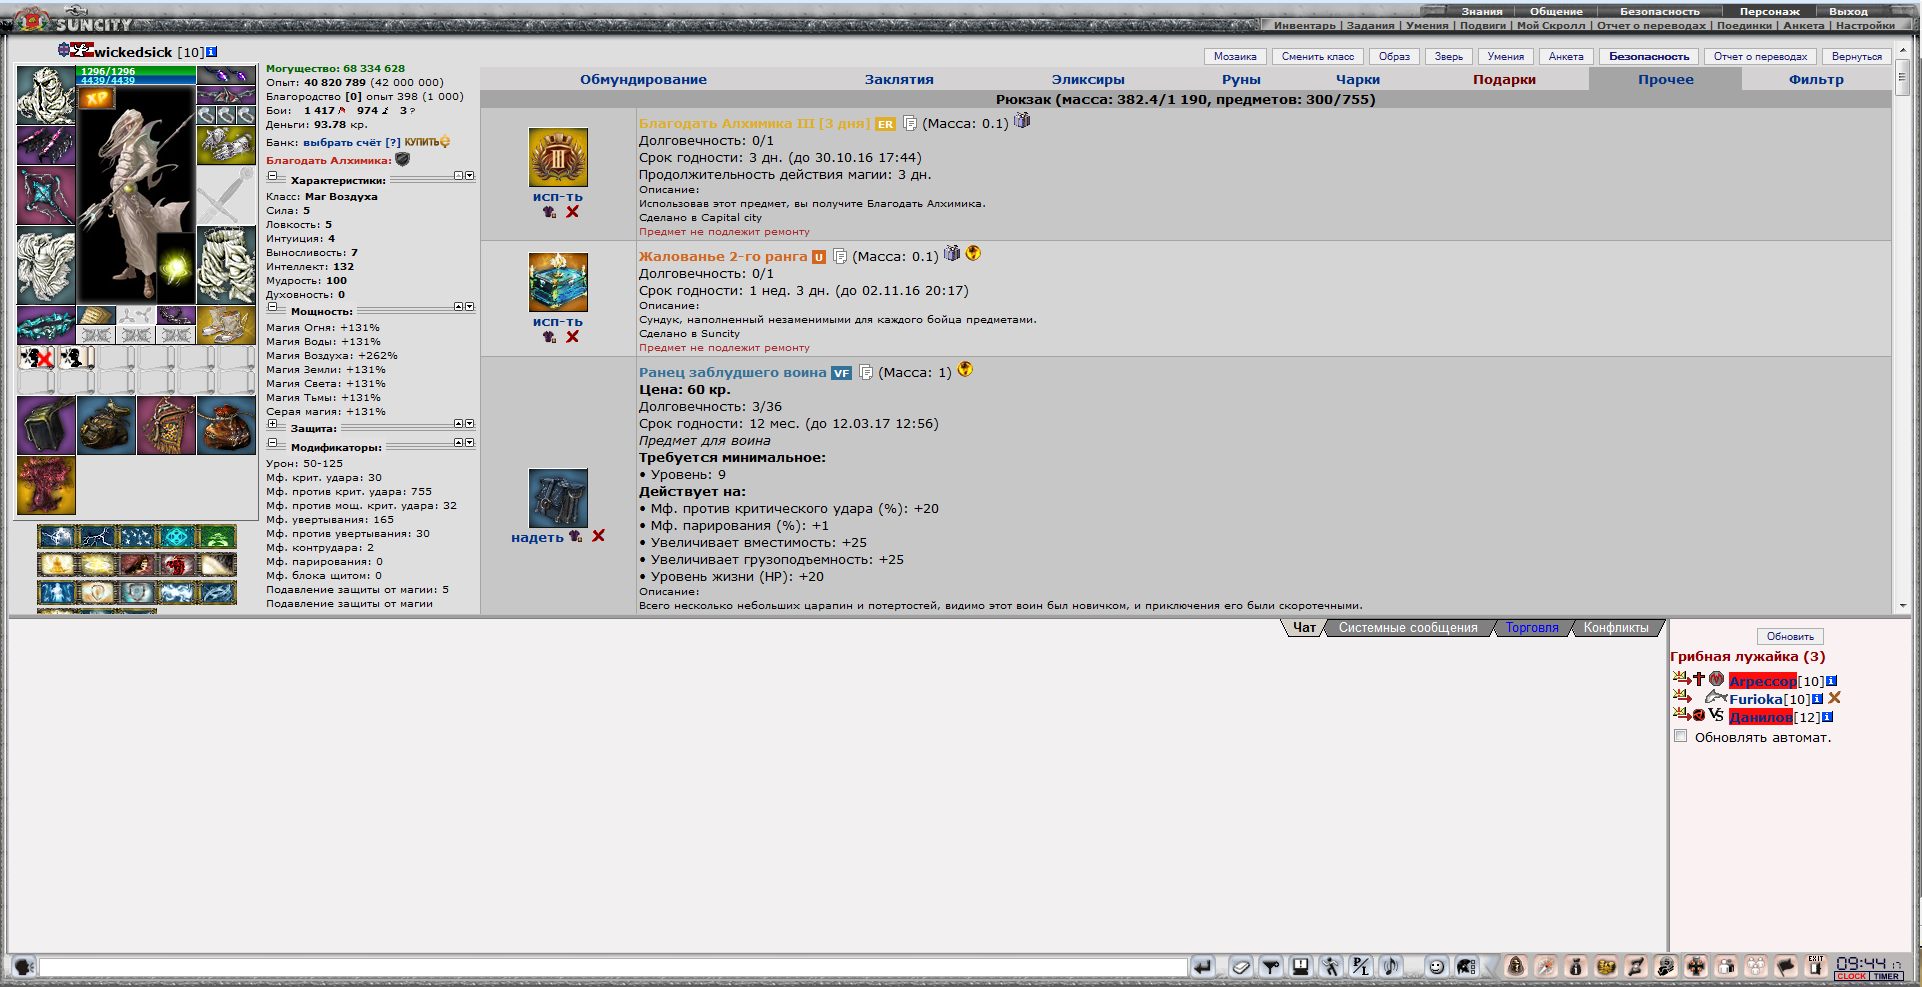
Task: Open the Фильтр tab
Action: [1816, 80]
